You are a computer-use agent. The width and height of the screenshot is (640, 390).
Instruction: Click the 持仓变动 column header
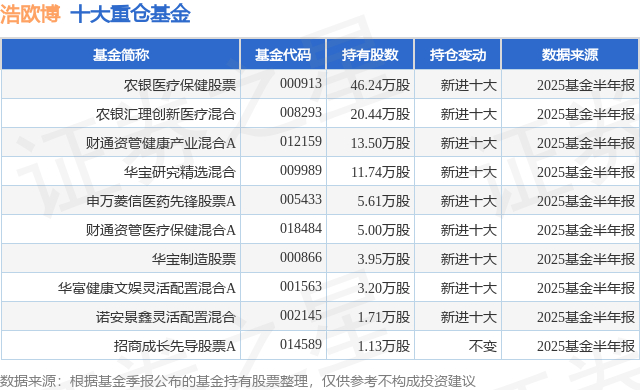coord(458,55)
